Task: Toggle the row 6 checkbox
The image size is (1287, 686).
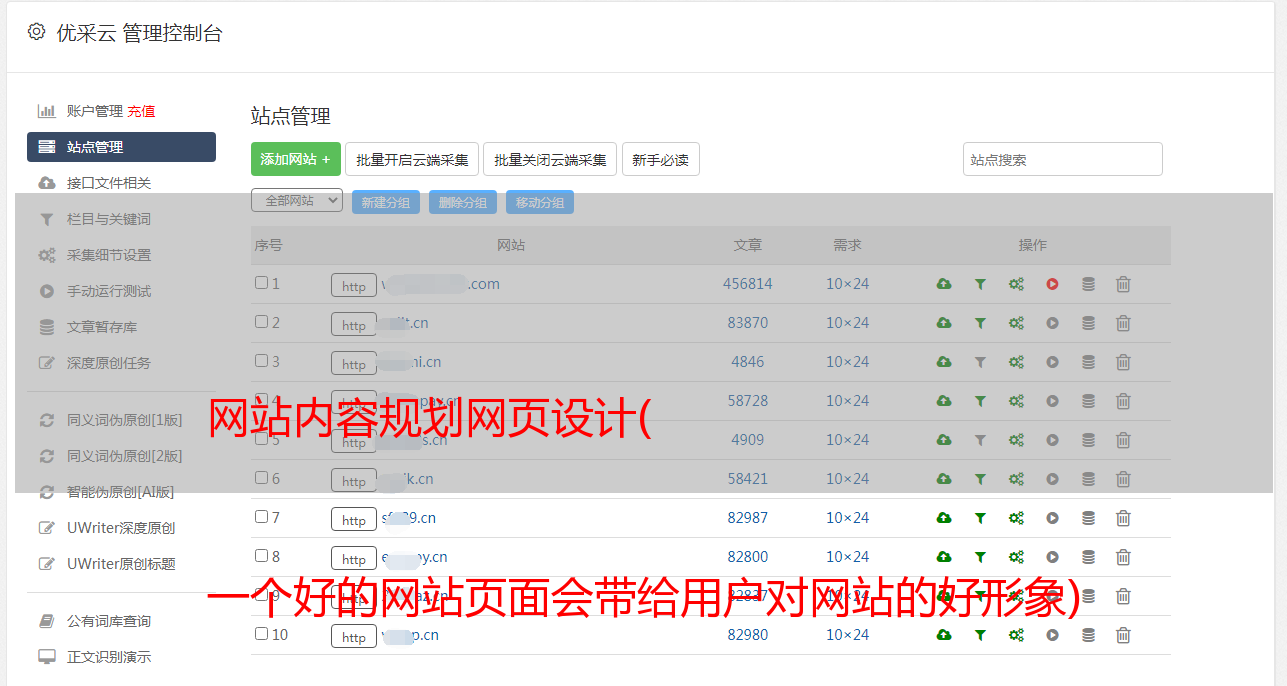Action: click(261, 478)
